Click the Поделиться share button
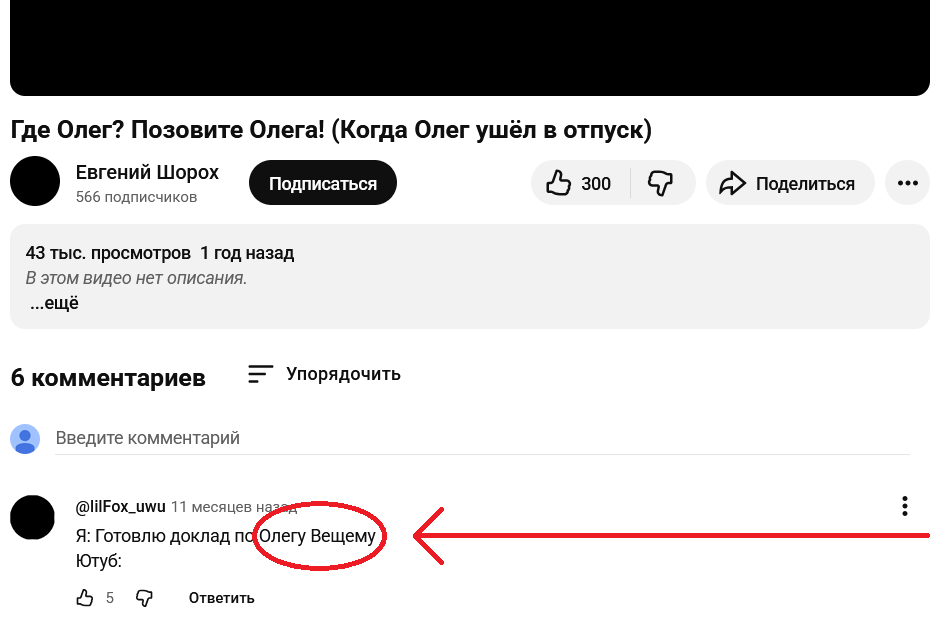Viewport: 938px width, 617px height. click(789, 183)
